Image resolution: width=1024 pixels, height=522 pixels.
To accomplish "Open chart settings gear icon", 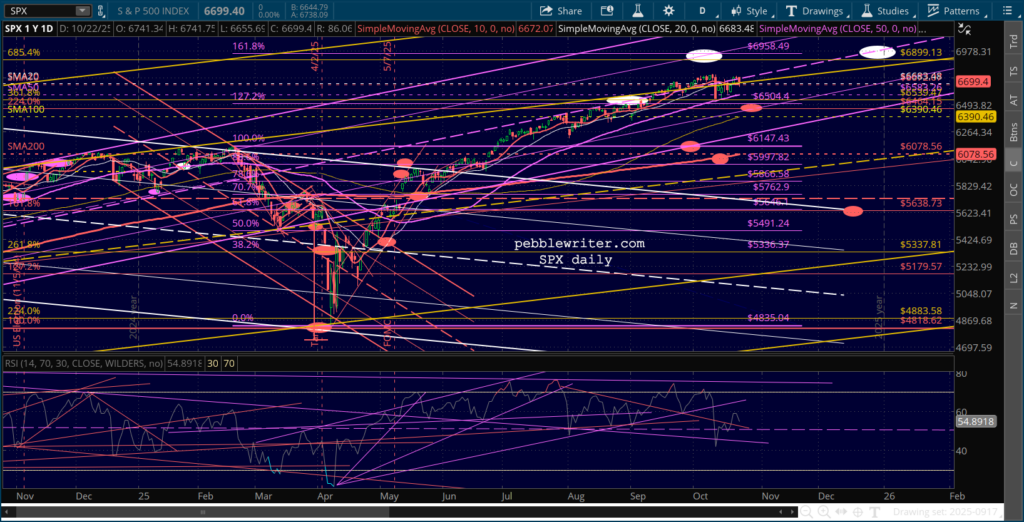I will 670,11.
